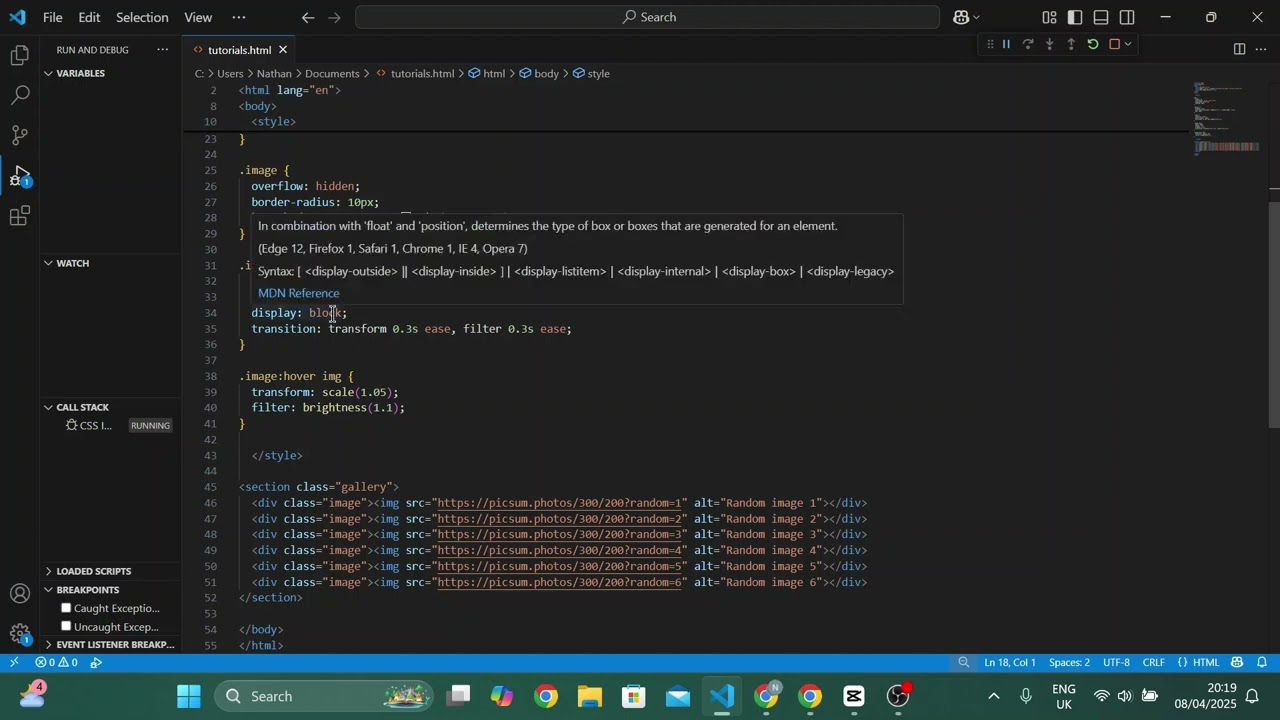
Task: Toggle the bottom panel
Action: click(x=1101, y=17)
